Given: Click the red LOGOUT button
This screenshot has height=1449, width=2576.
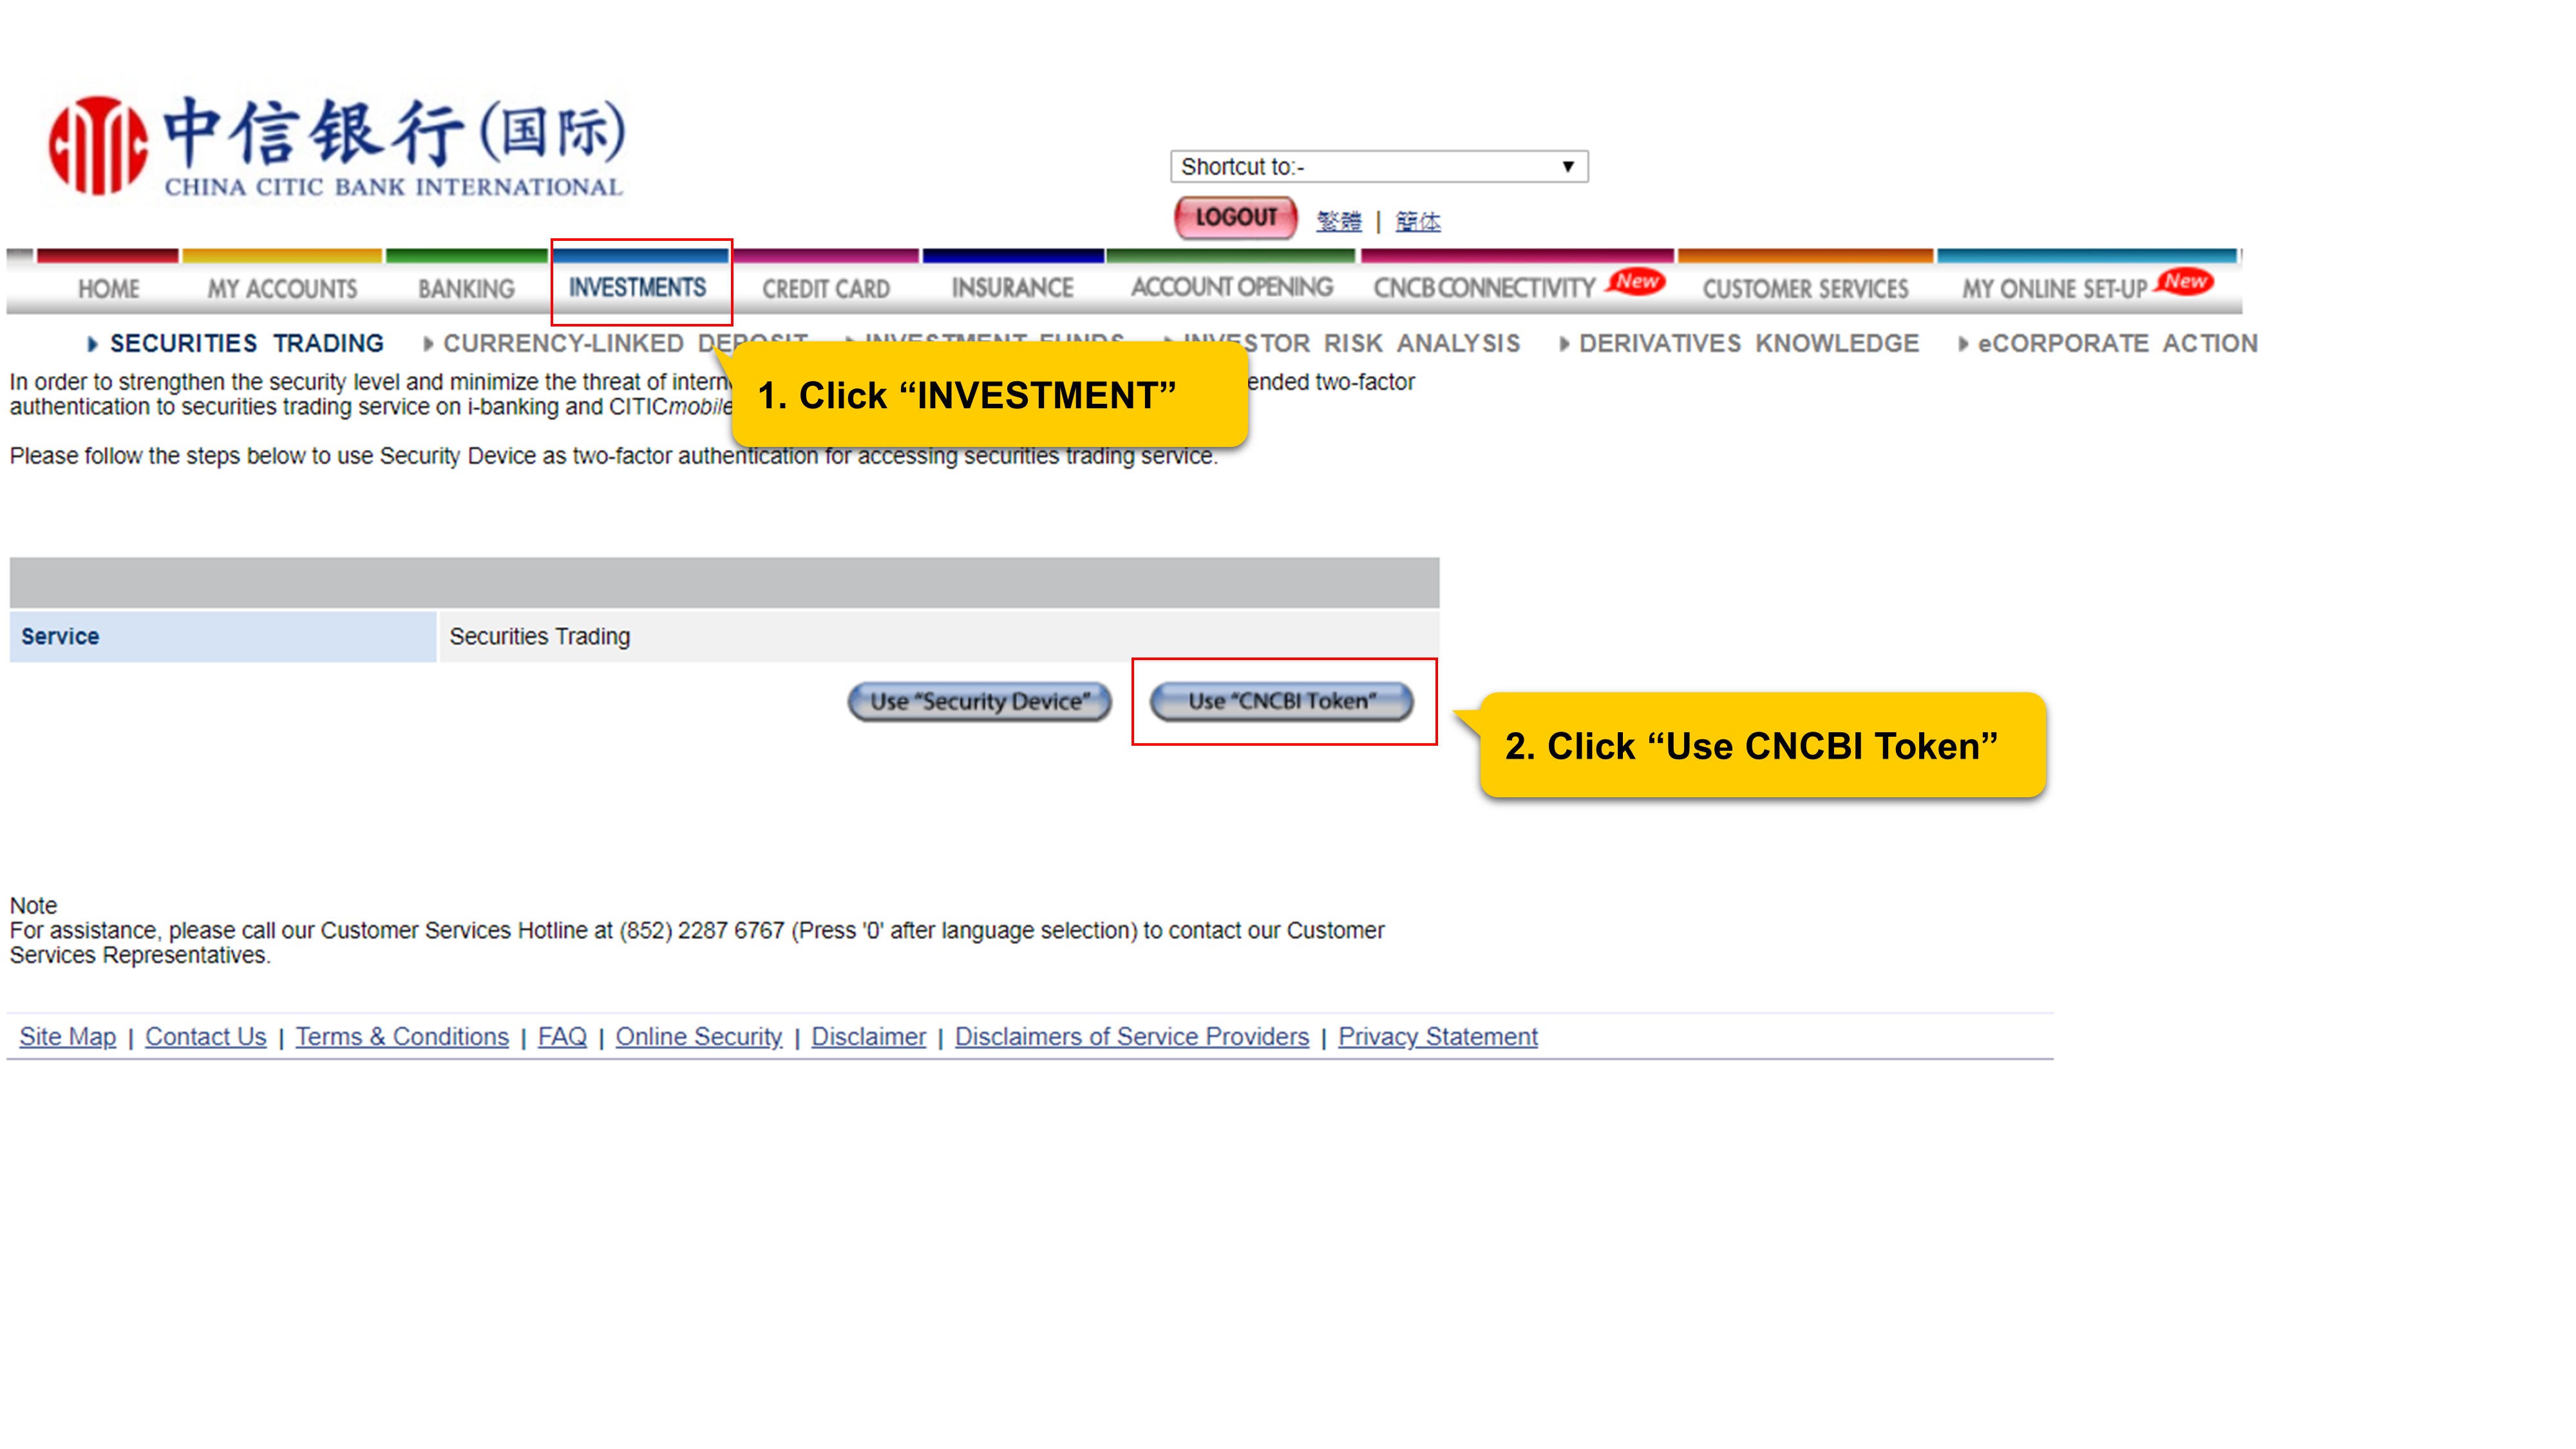Looking at the screenshot, I should tap(1235, 217).
